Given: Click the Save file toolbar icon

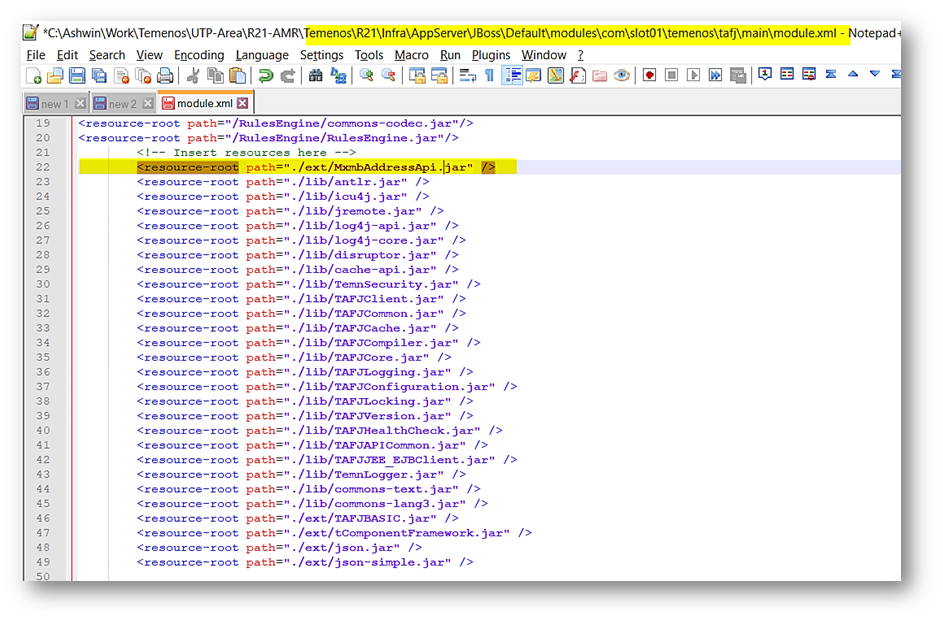Looking at the screenshot, I should (x=76, y=76).
